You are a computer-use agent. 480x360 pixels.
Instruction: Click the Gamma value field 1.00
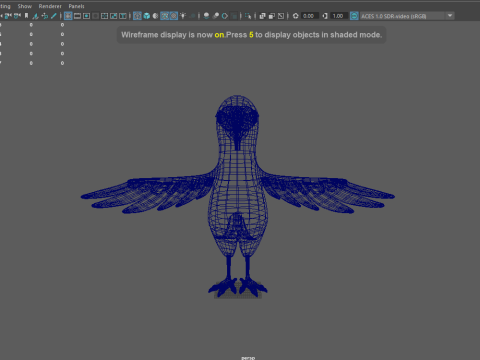tap(339, 16)
